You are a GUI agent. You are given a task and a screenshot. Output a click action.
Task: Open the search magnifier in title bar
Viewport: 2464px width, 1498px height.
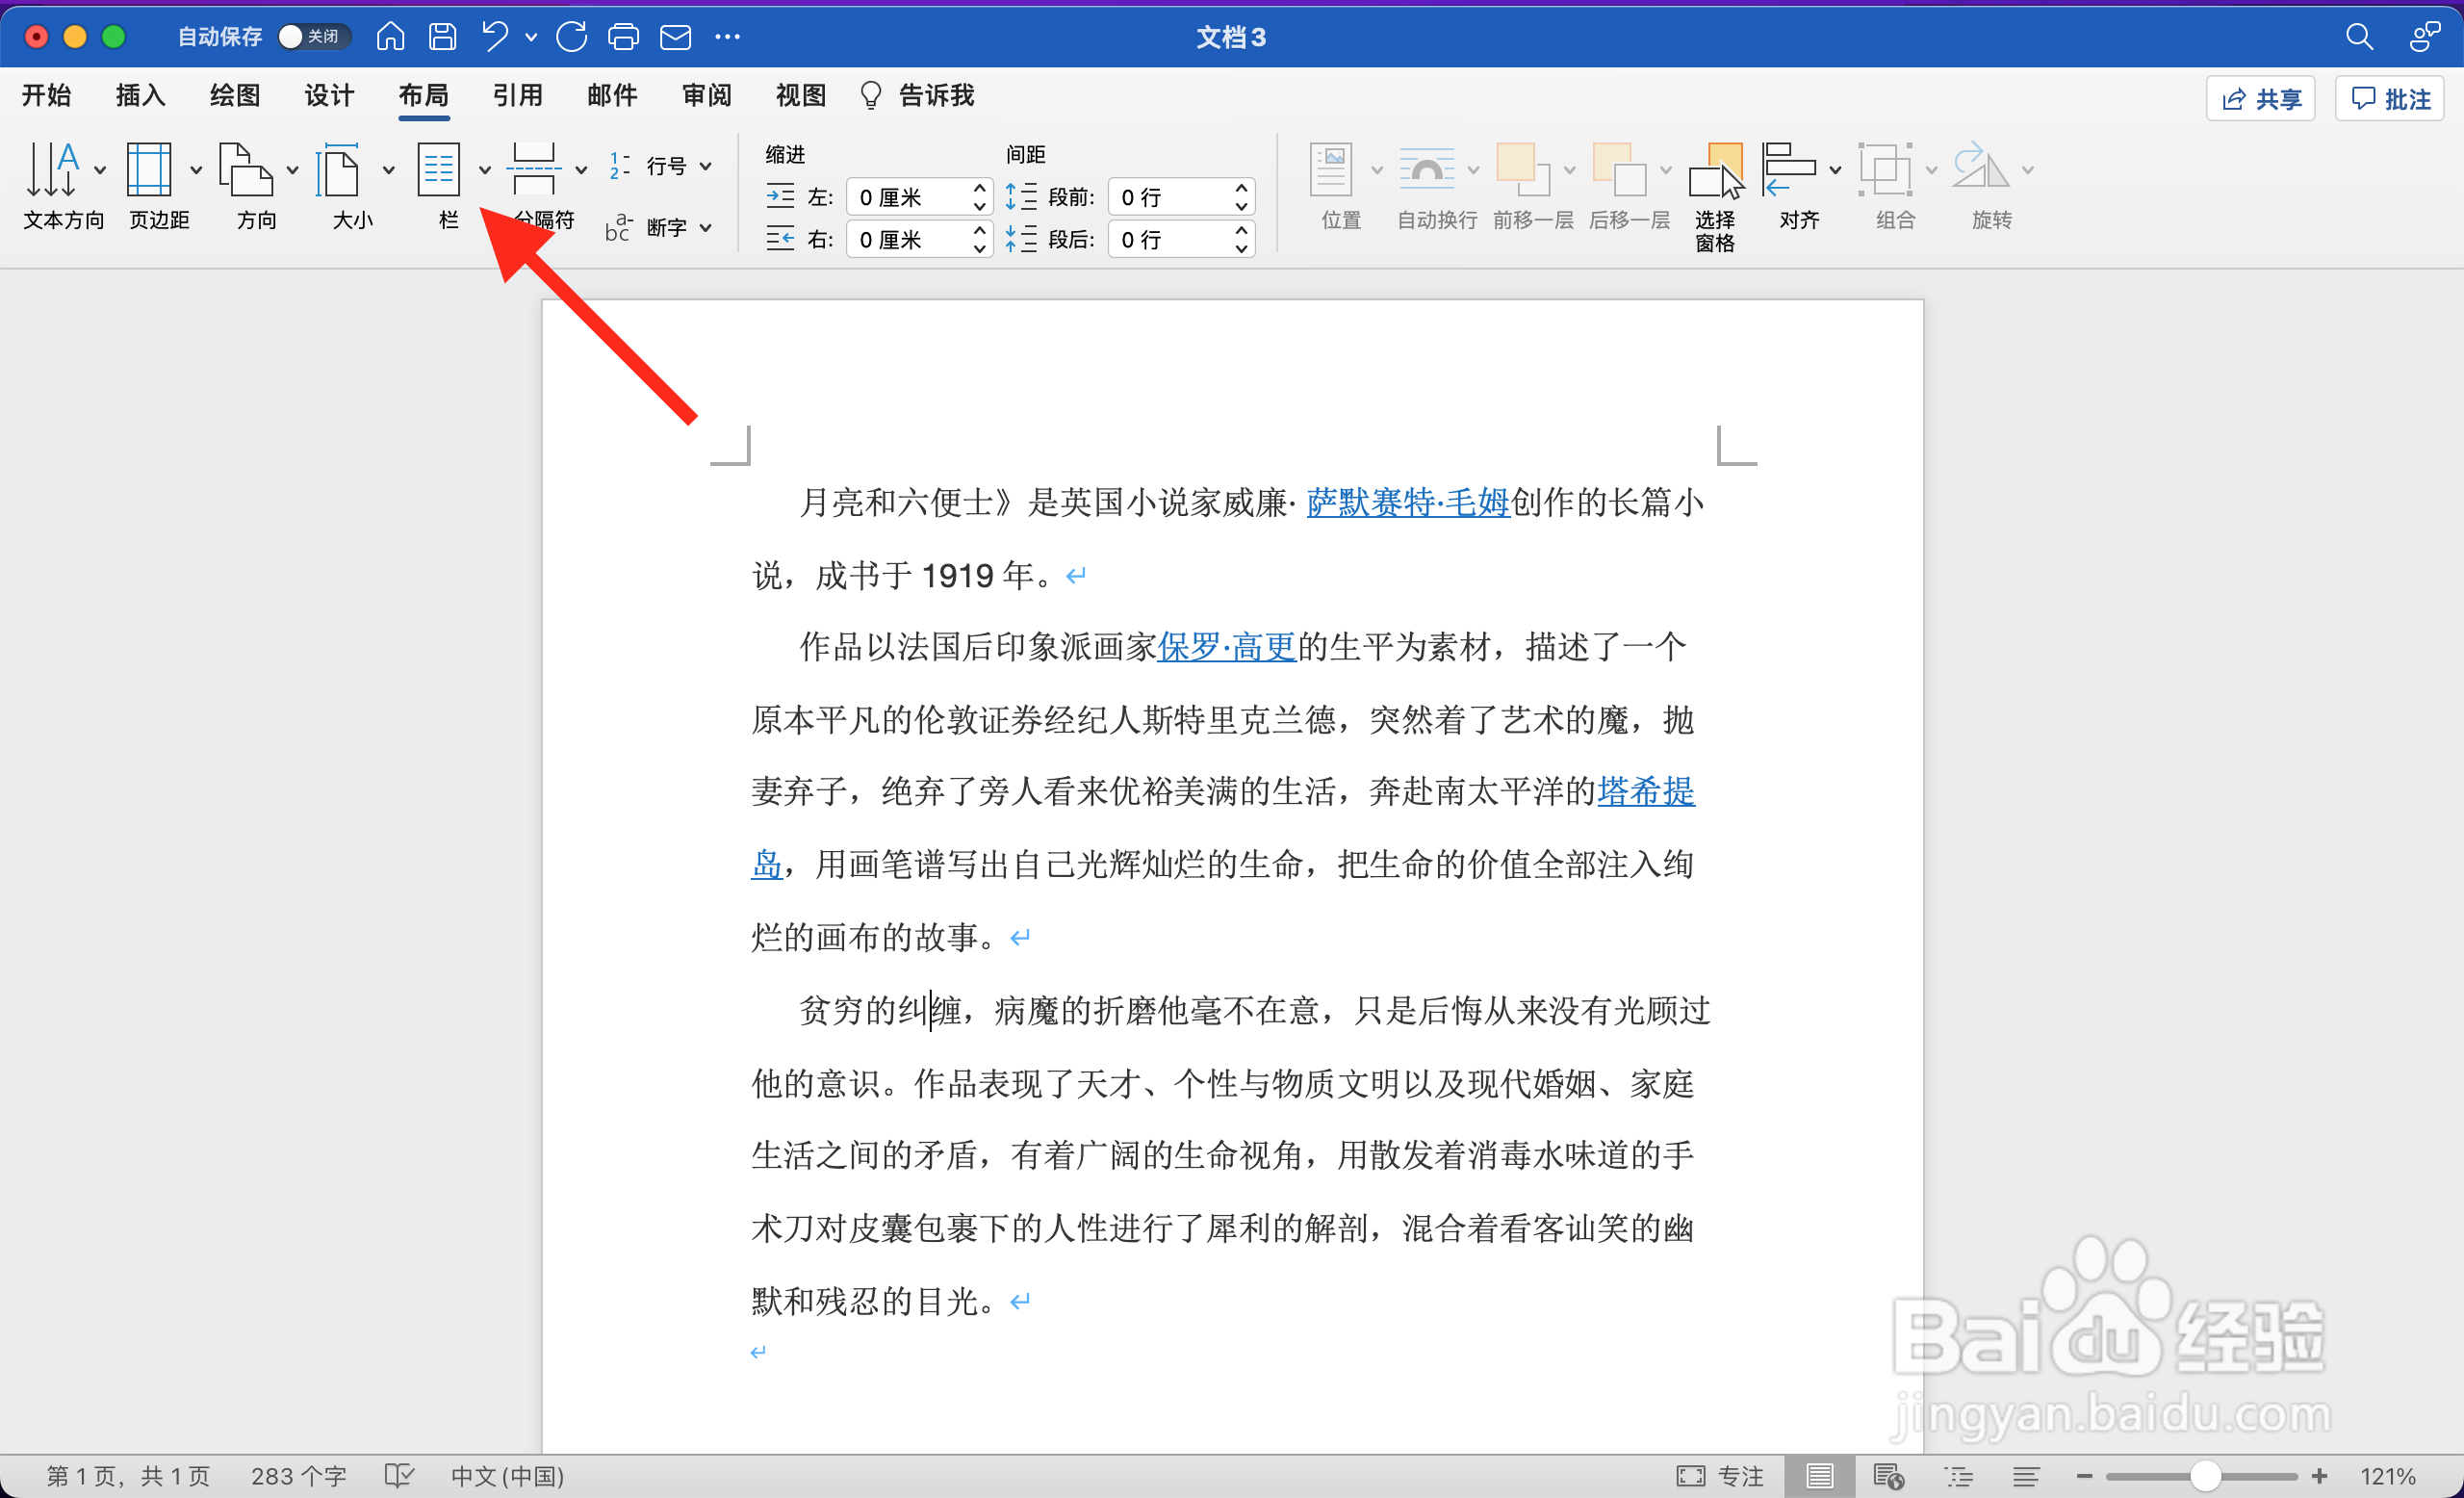point(2359,37)
